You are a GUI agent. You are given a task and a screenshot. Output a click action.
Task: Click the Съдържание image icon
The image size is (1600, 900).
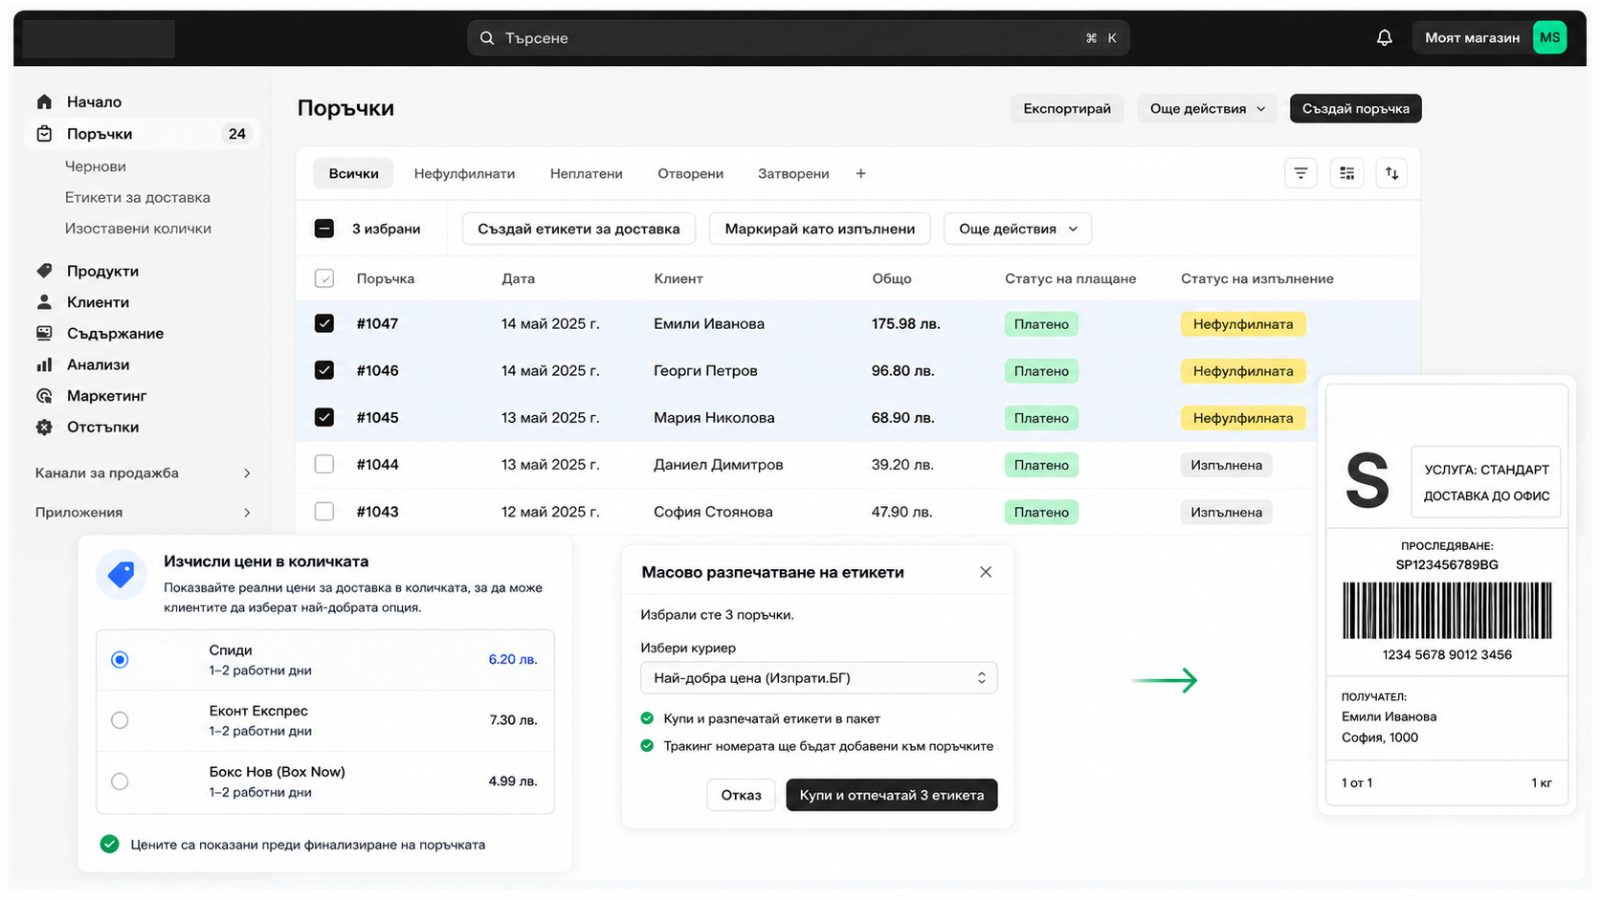point(44,333)
